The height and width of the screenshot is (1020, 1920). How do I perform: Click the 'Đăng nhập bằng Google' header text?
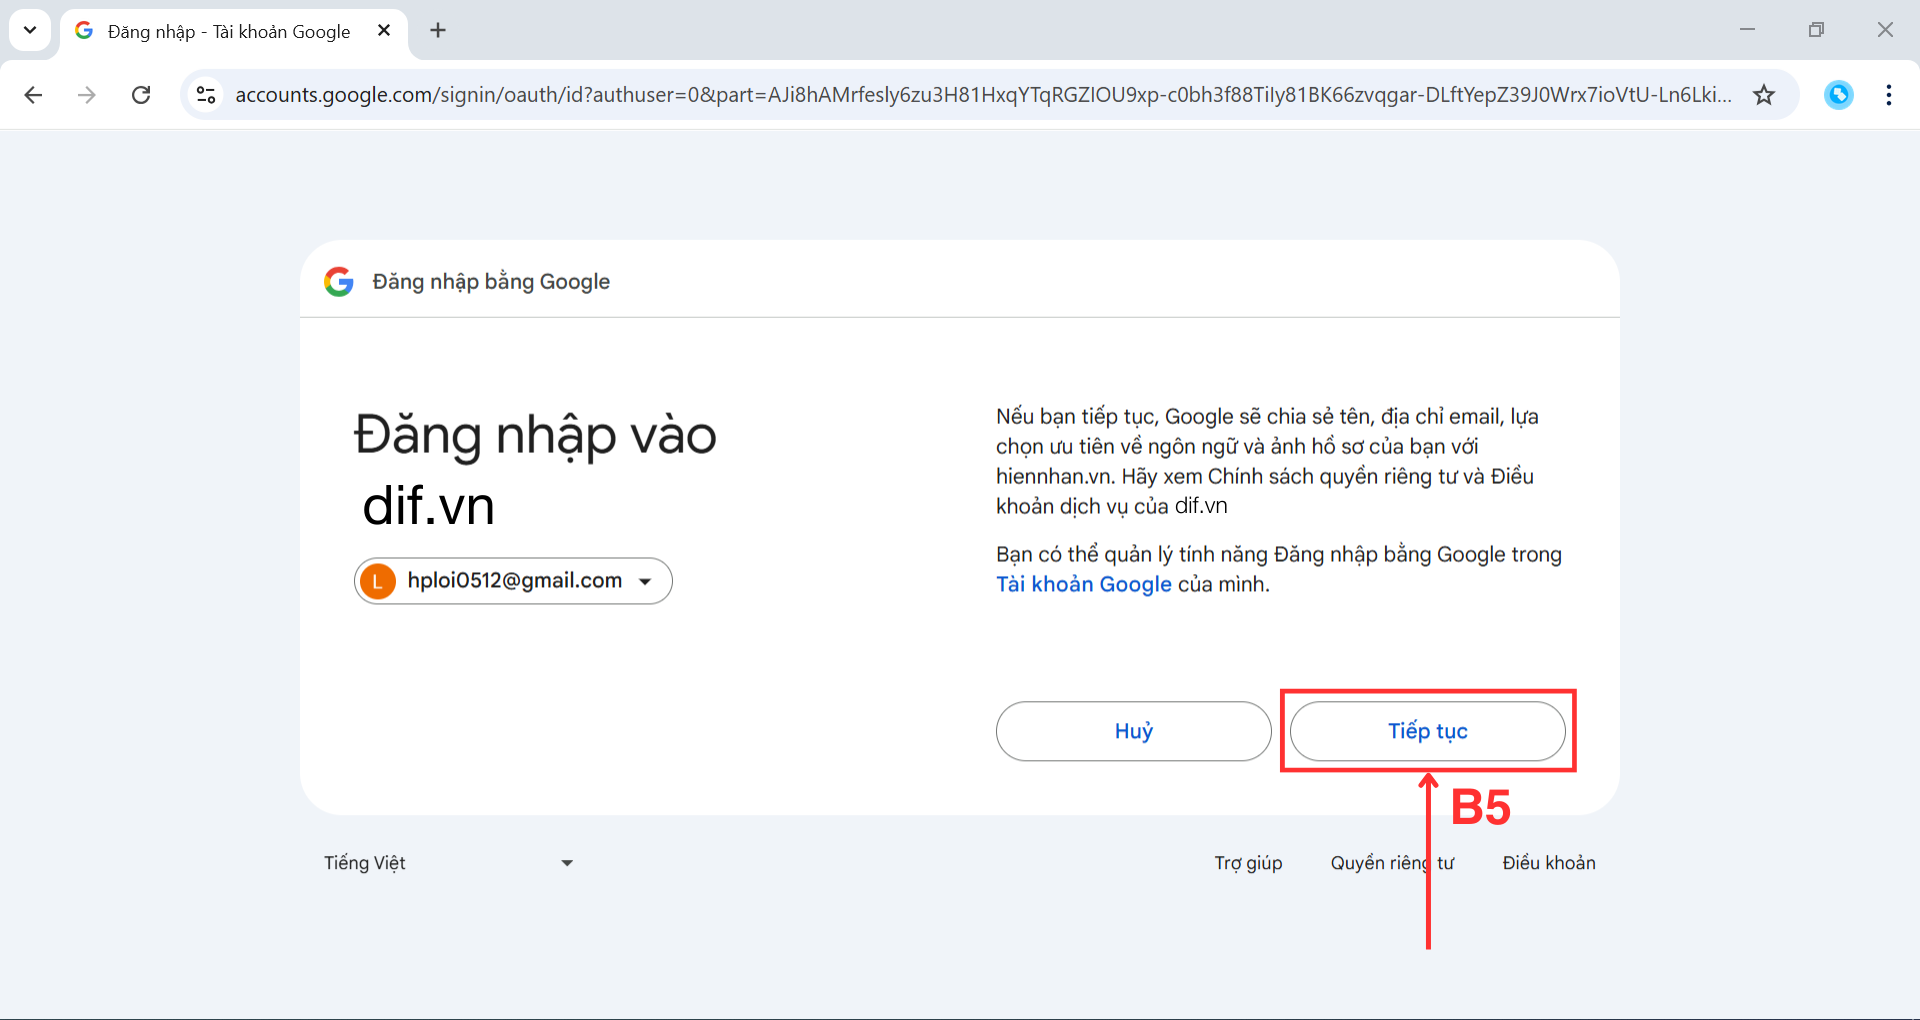(491, 282)
